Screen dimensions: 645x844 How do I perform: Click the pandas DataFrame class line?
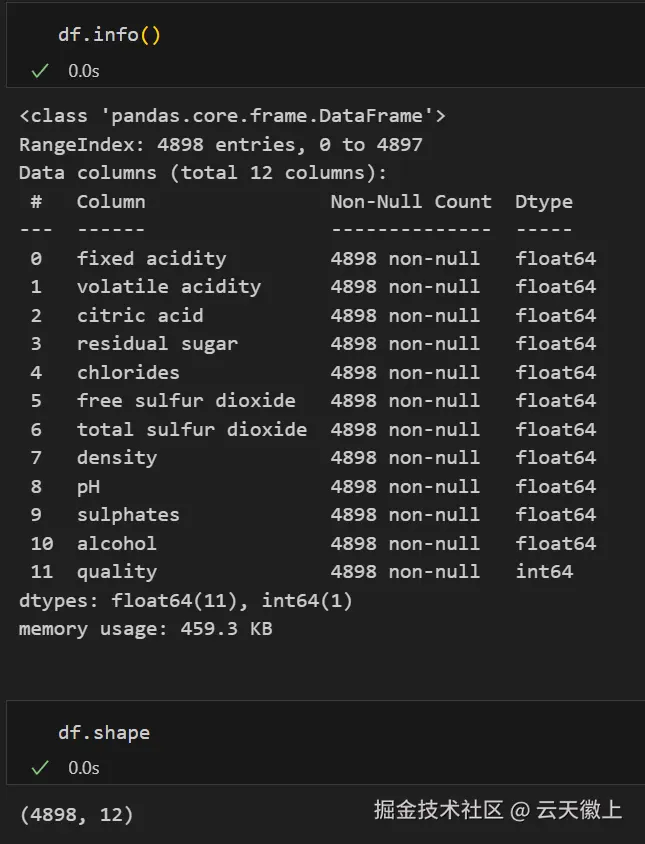(x=232, y=116)
